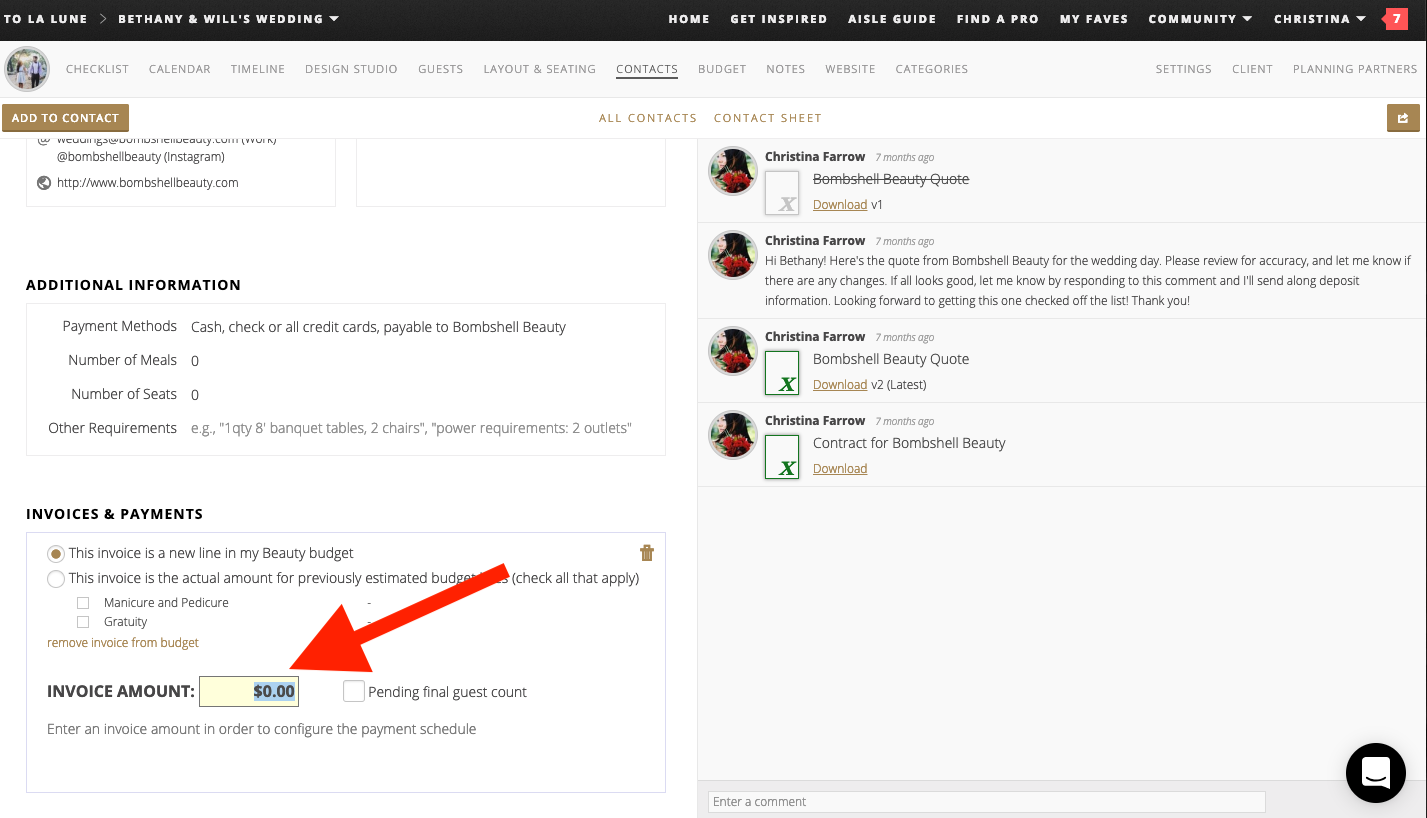The image size is (1427, 818).
Task: Click Christina Farrow's avatar on the quote v1 comment
Action: pyautogui.click(x=733, y=171)
